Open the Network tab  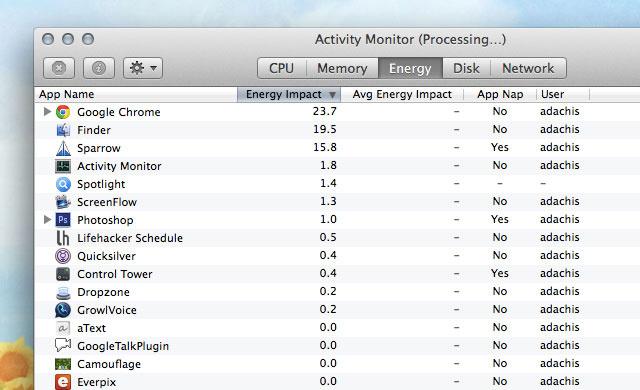(528, 68)
